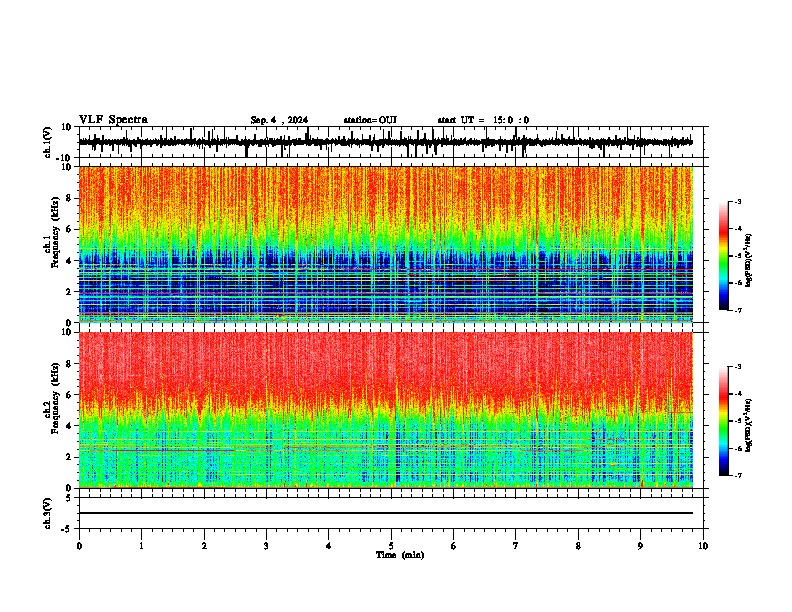Click the "-3" label on ch.1 colorbar

(x=738, y=202)
